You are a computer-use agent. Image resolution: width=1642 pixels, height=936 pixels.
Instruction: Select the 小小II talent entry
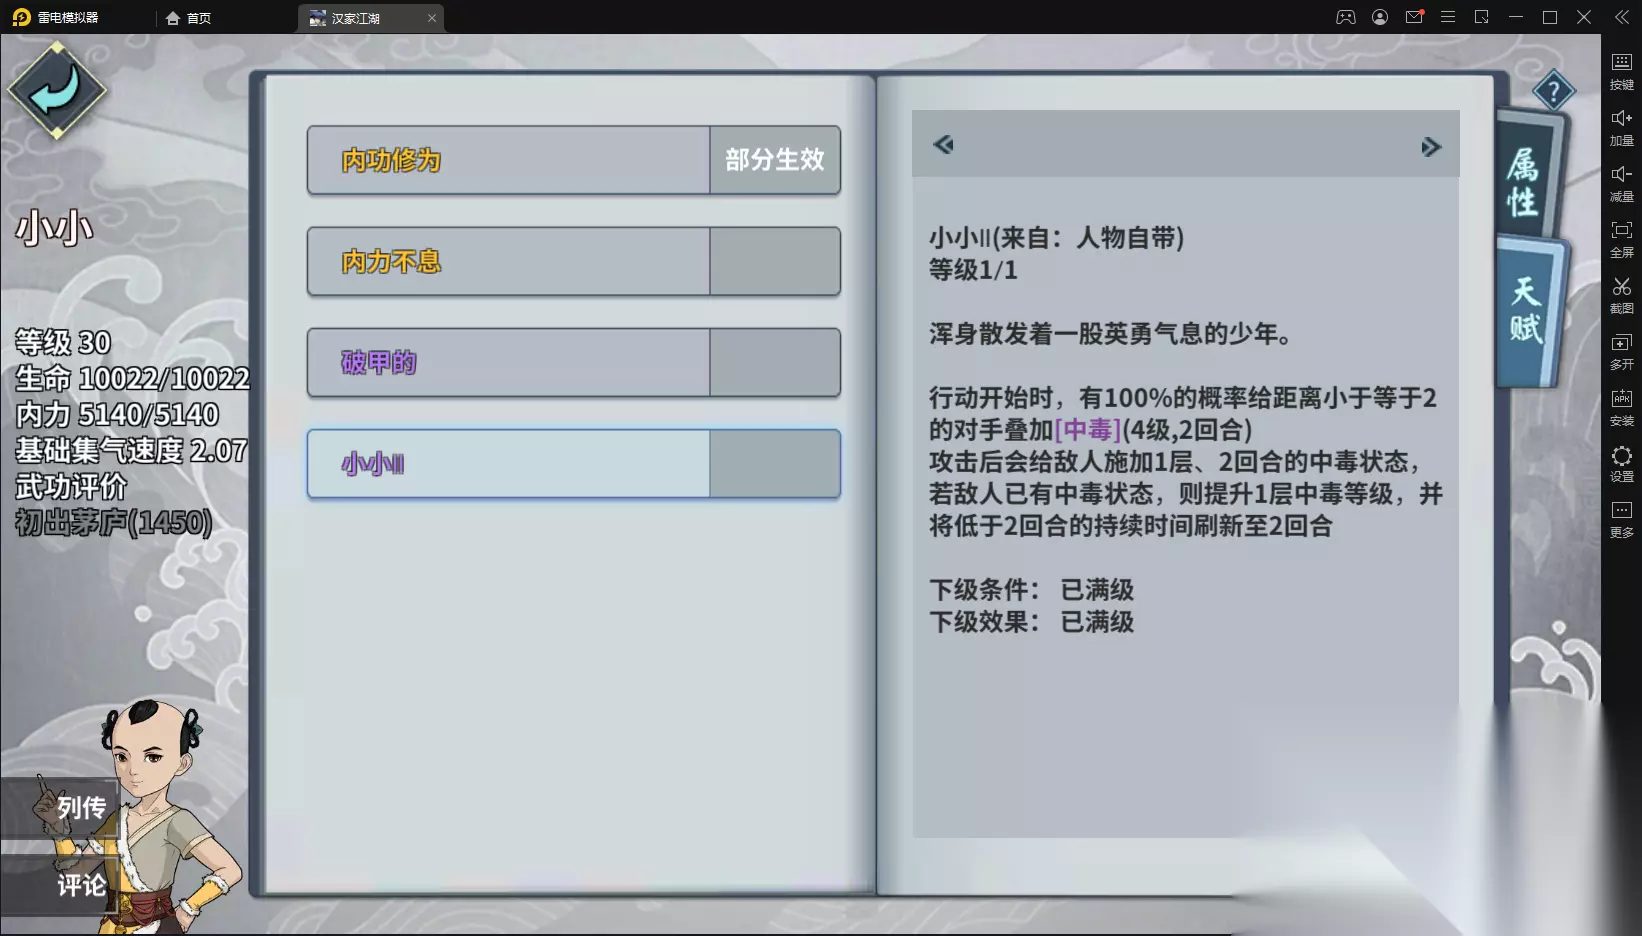573,464
